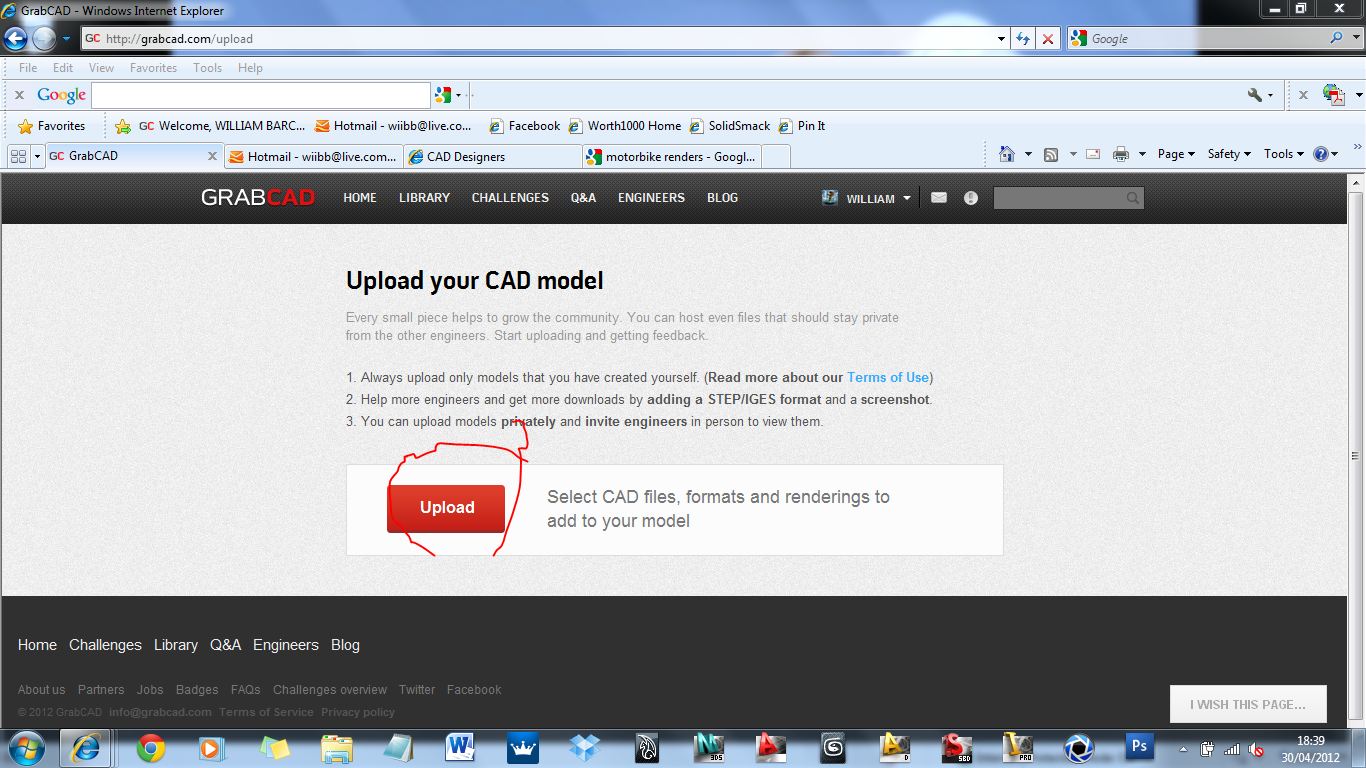Expand the tab list dropdown arrow
This screenshot has height=768, width=1366.
(38, 156)
